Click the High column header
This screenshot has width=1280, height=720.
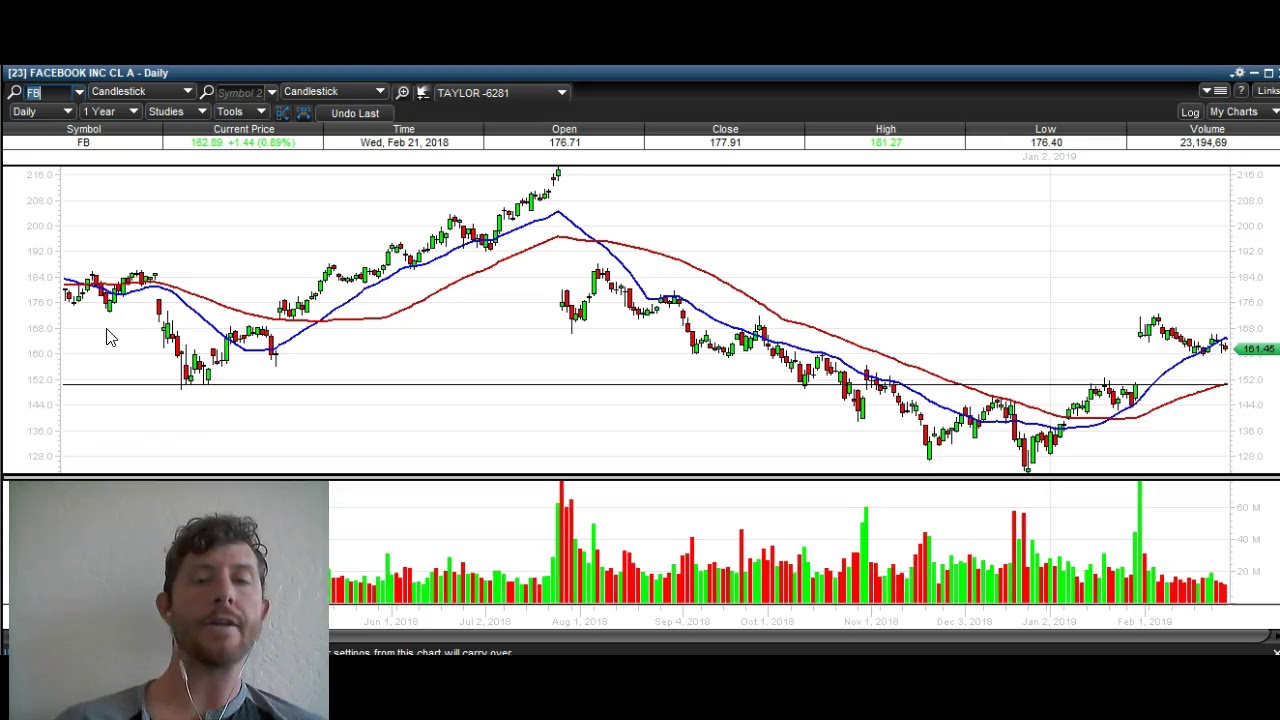(x=885, y=129)
